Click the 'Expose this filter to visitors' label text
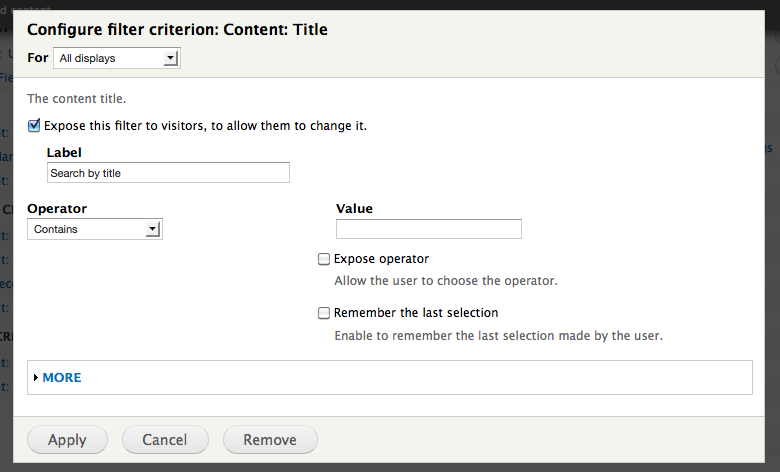 206,127
